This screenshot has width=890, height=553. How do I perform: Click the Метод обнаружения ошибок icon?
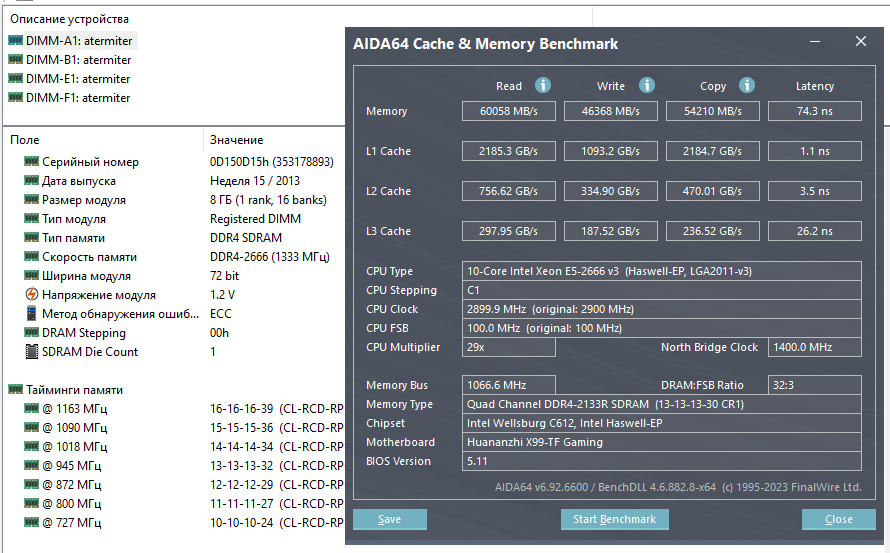tap(32, 313)
